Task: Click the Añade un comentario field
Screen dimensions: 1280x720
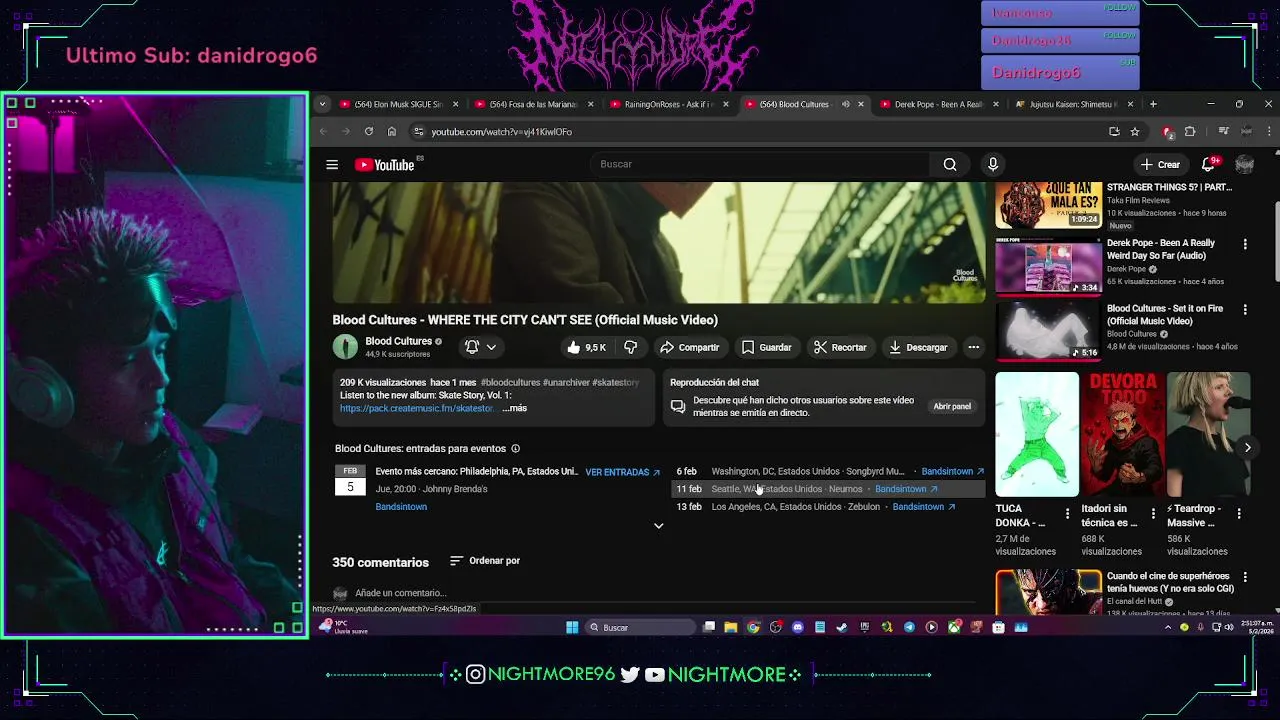Action: pos(664,593)
